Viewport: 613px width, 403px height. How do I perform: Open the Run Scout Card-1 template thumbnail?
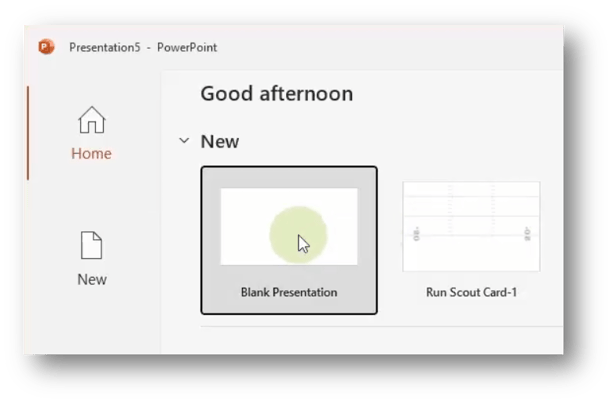(471, 226)
